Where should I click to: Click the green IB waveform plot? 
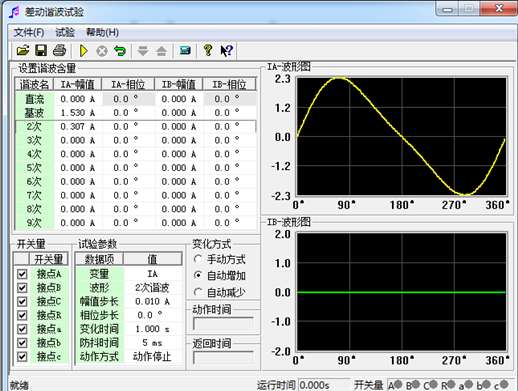click(x=401, y=292)
